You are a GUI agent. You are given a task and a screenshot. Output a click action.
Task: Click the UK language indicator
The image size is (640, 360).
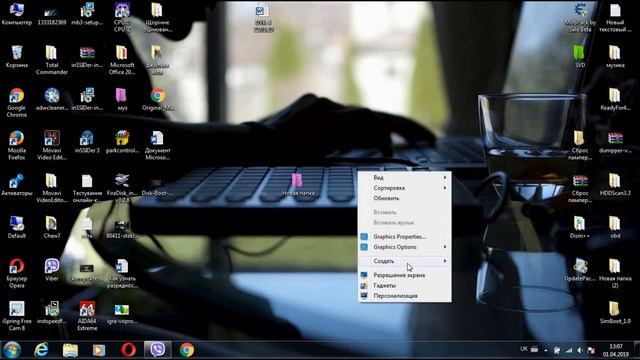pos(524,349)
